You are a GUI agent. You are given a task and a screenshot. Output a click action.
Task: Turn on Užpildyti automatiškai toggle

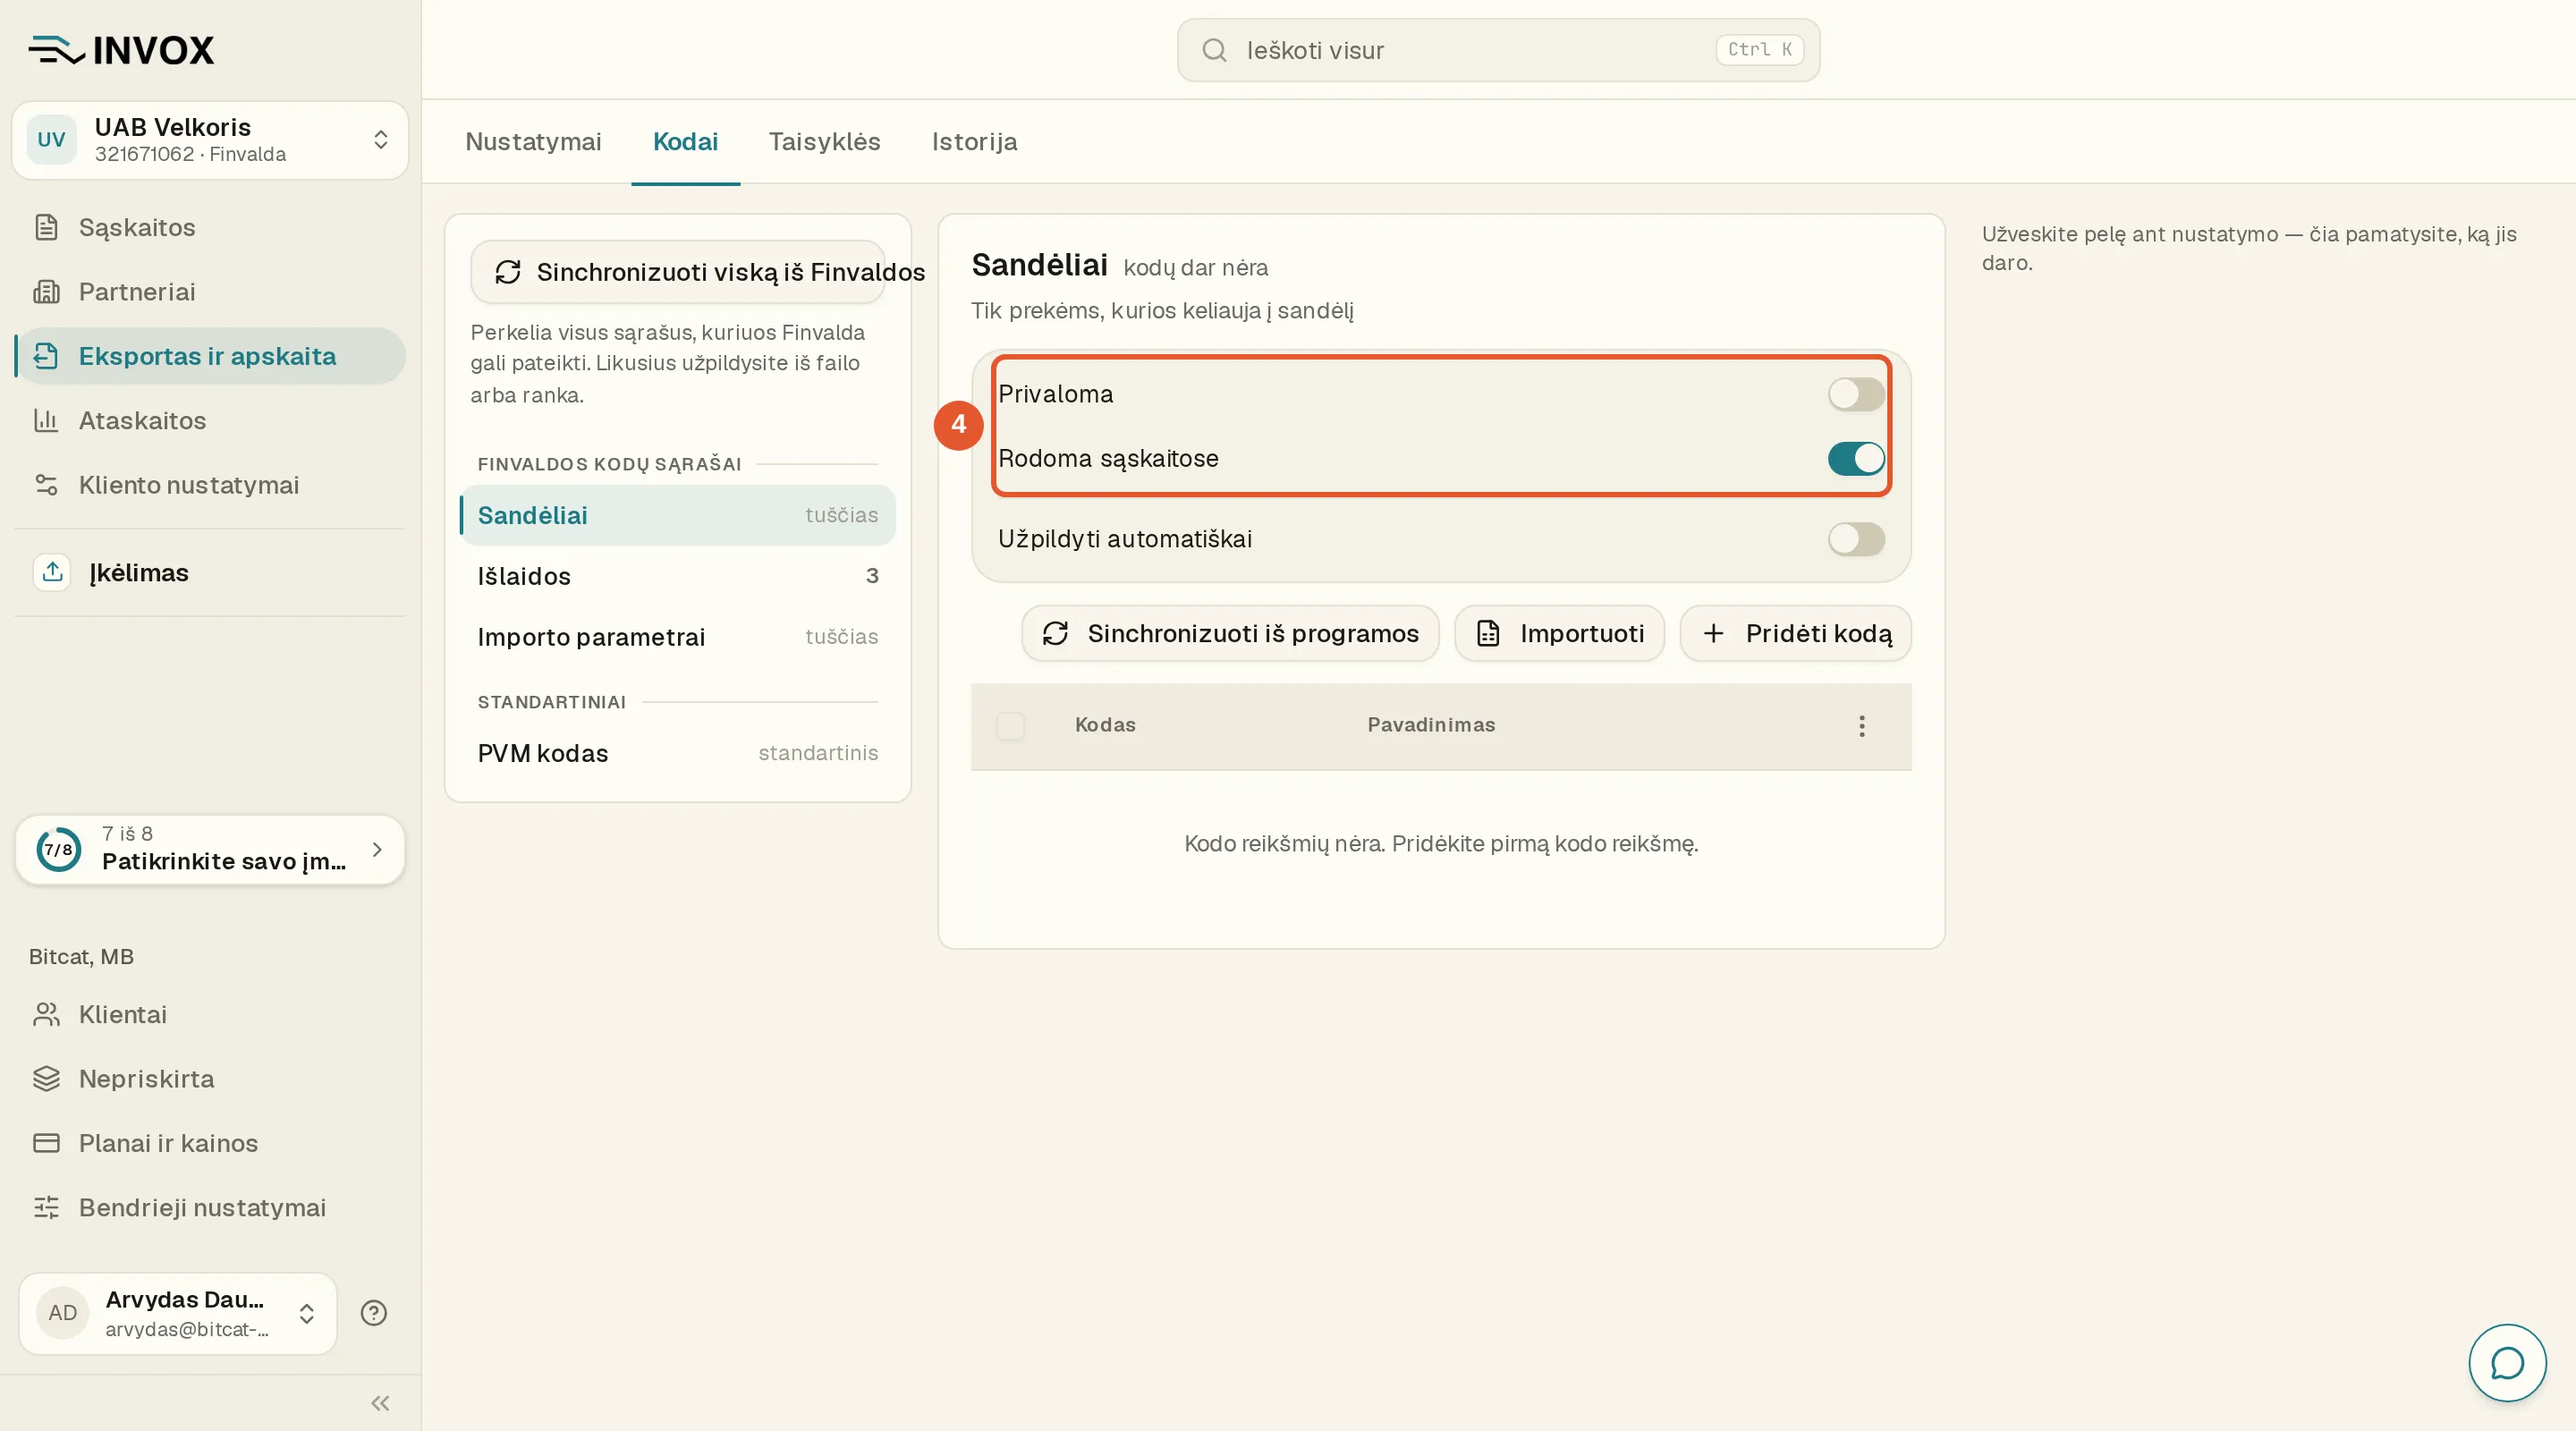tap(1856, 539)
